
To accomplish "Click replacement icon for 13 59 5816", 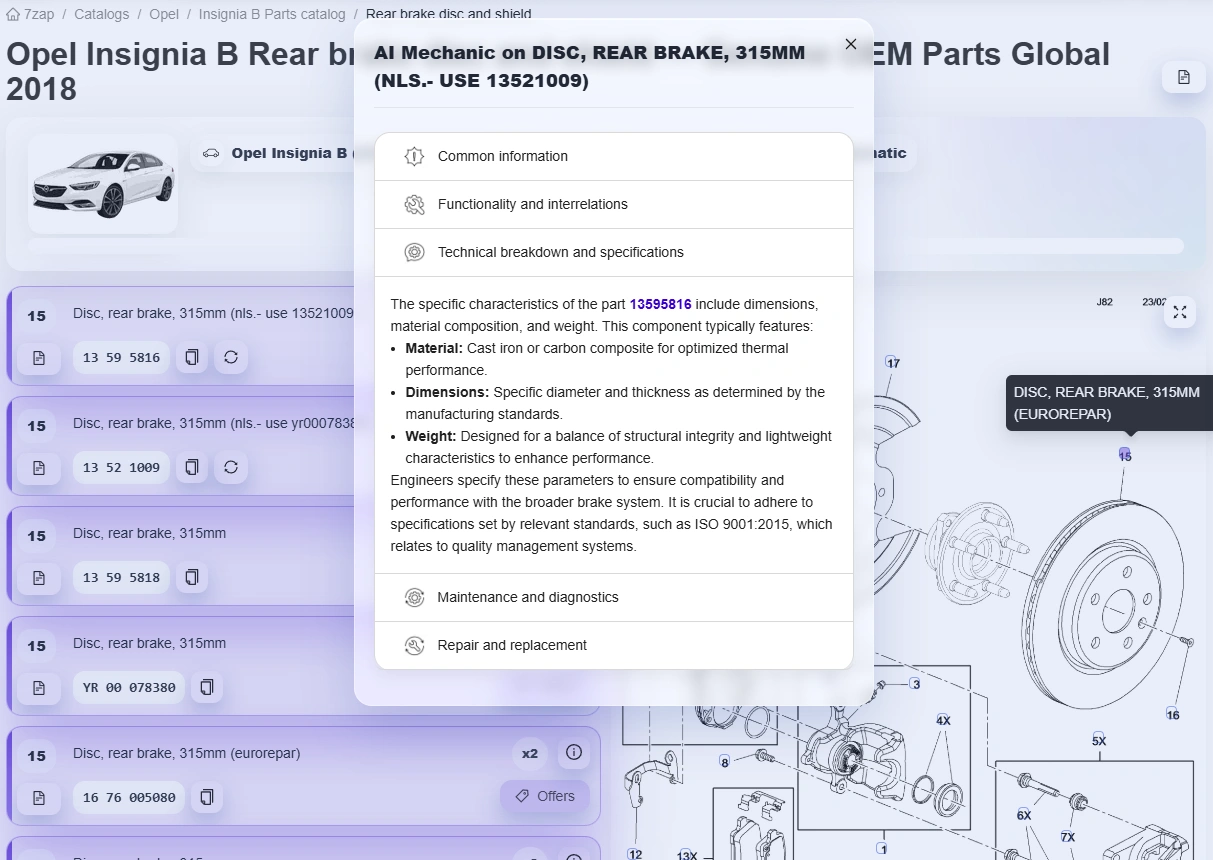I will tap(231, 357).
